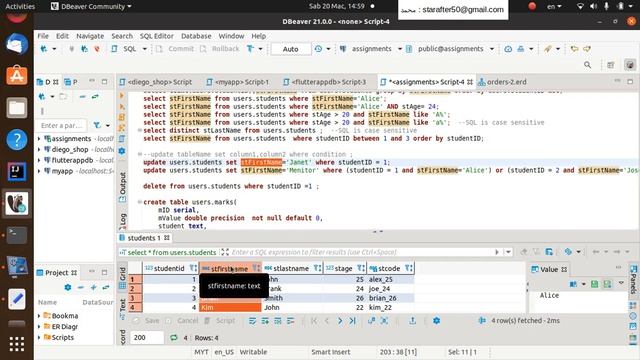Open the public@assignments schema dropdown
Image resolution: width=640 pixels, height=360 pixels.
(x=492, y=49)
